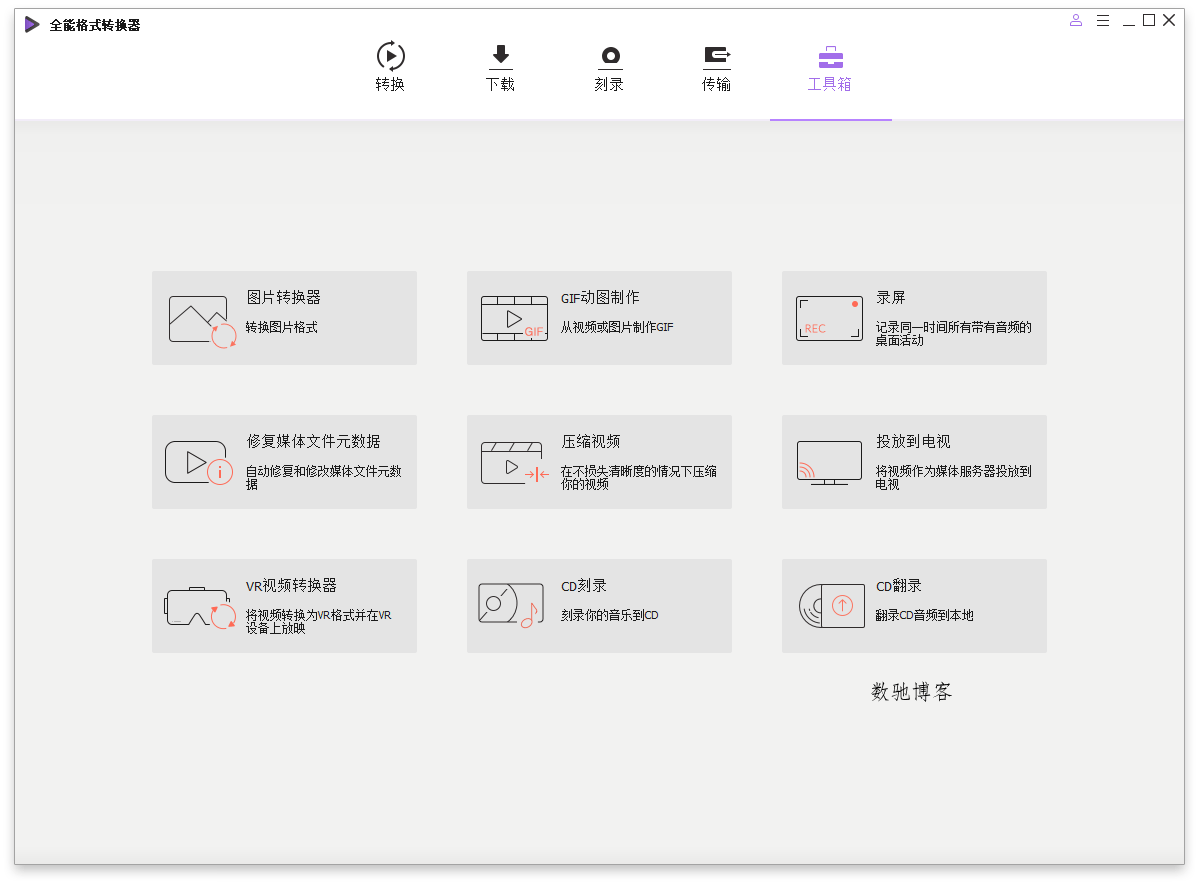This screenshot has width=1199, height=888.
Task: Open GIF动图制作 tool title
Action: click(600, 297)
